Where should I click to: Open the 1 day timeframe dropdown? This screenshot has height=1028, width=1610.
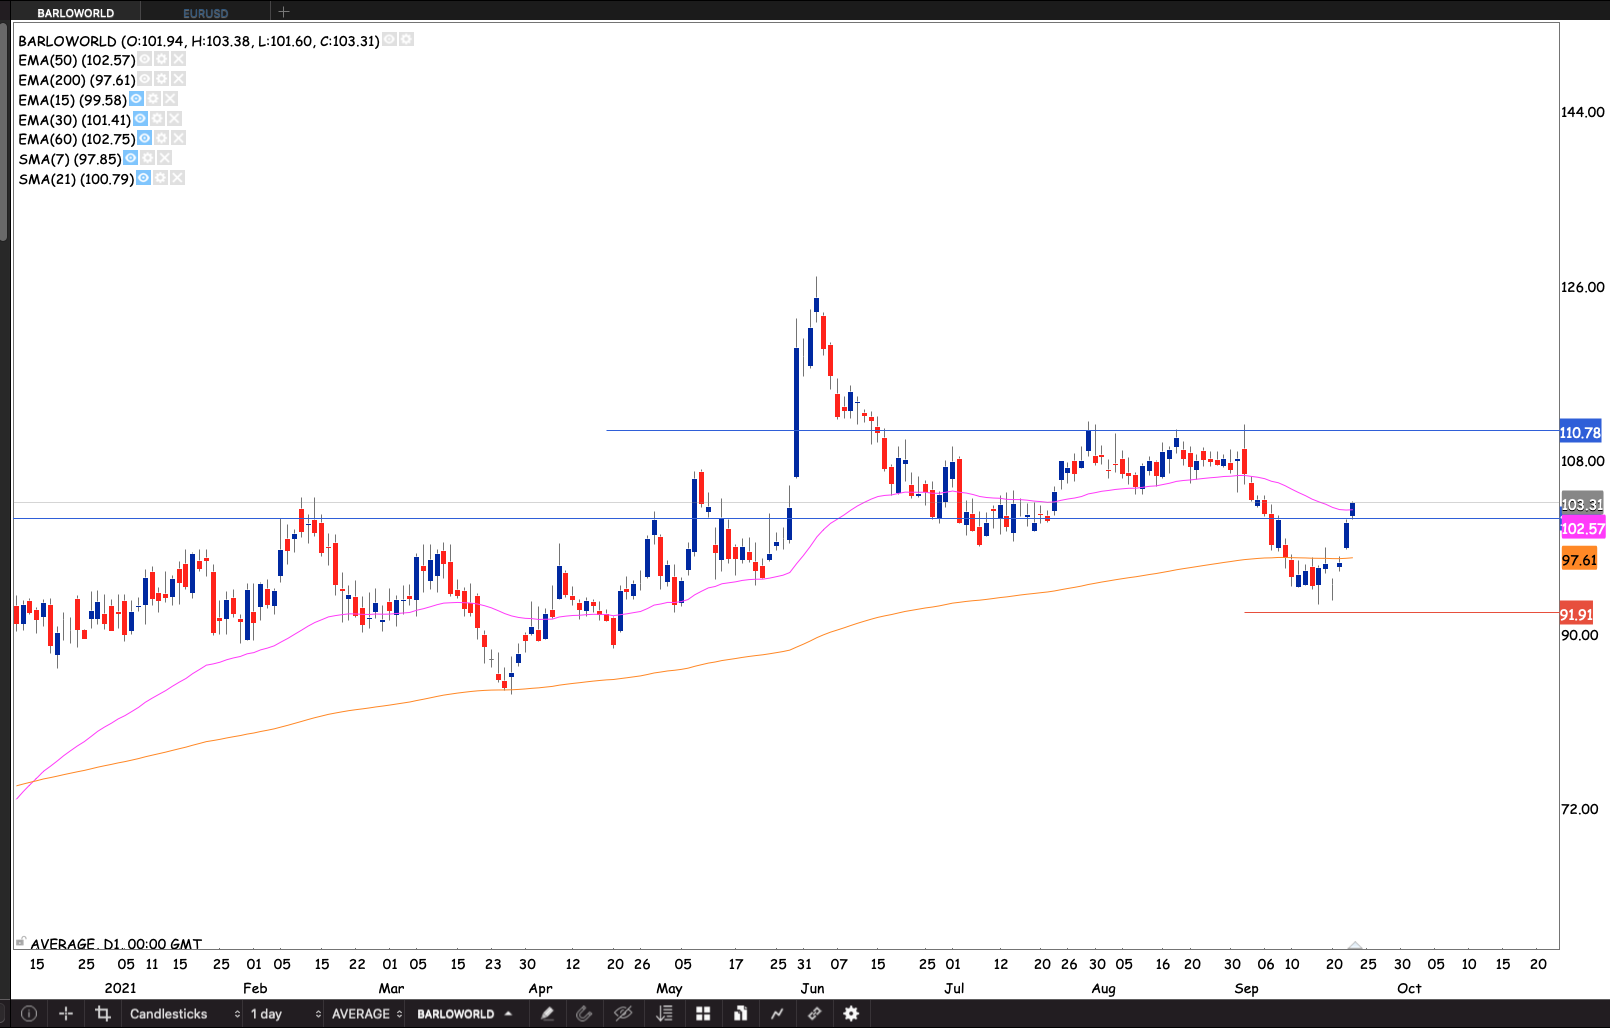coord(285,1014)
